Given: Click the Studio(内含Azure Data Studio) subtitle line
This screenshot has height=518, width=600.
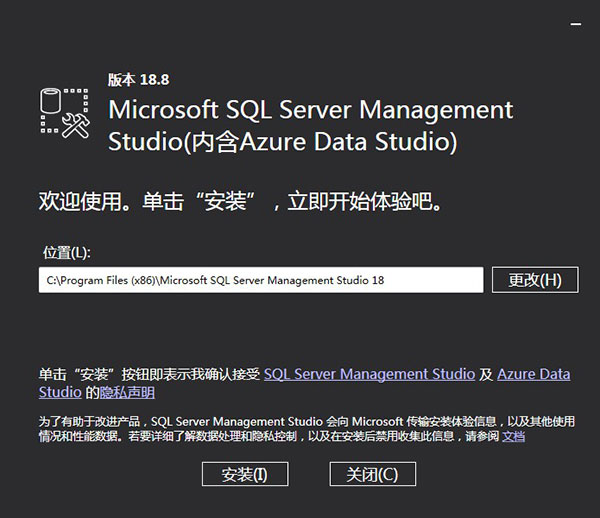Looking at the screenshot, I should coord(282,141).
